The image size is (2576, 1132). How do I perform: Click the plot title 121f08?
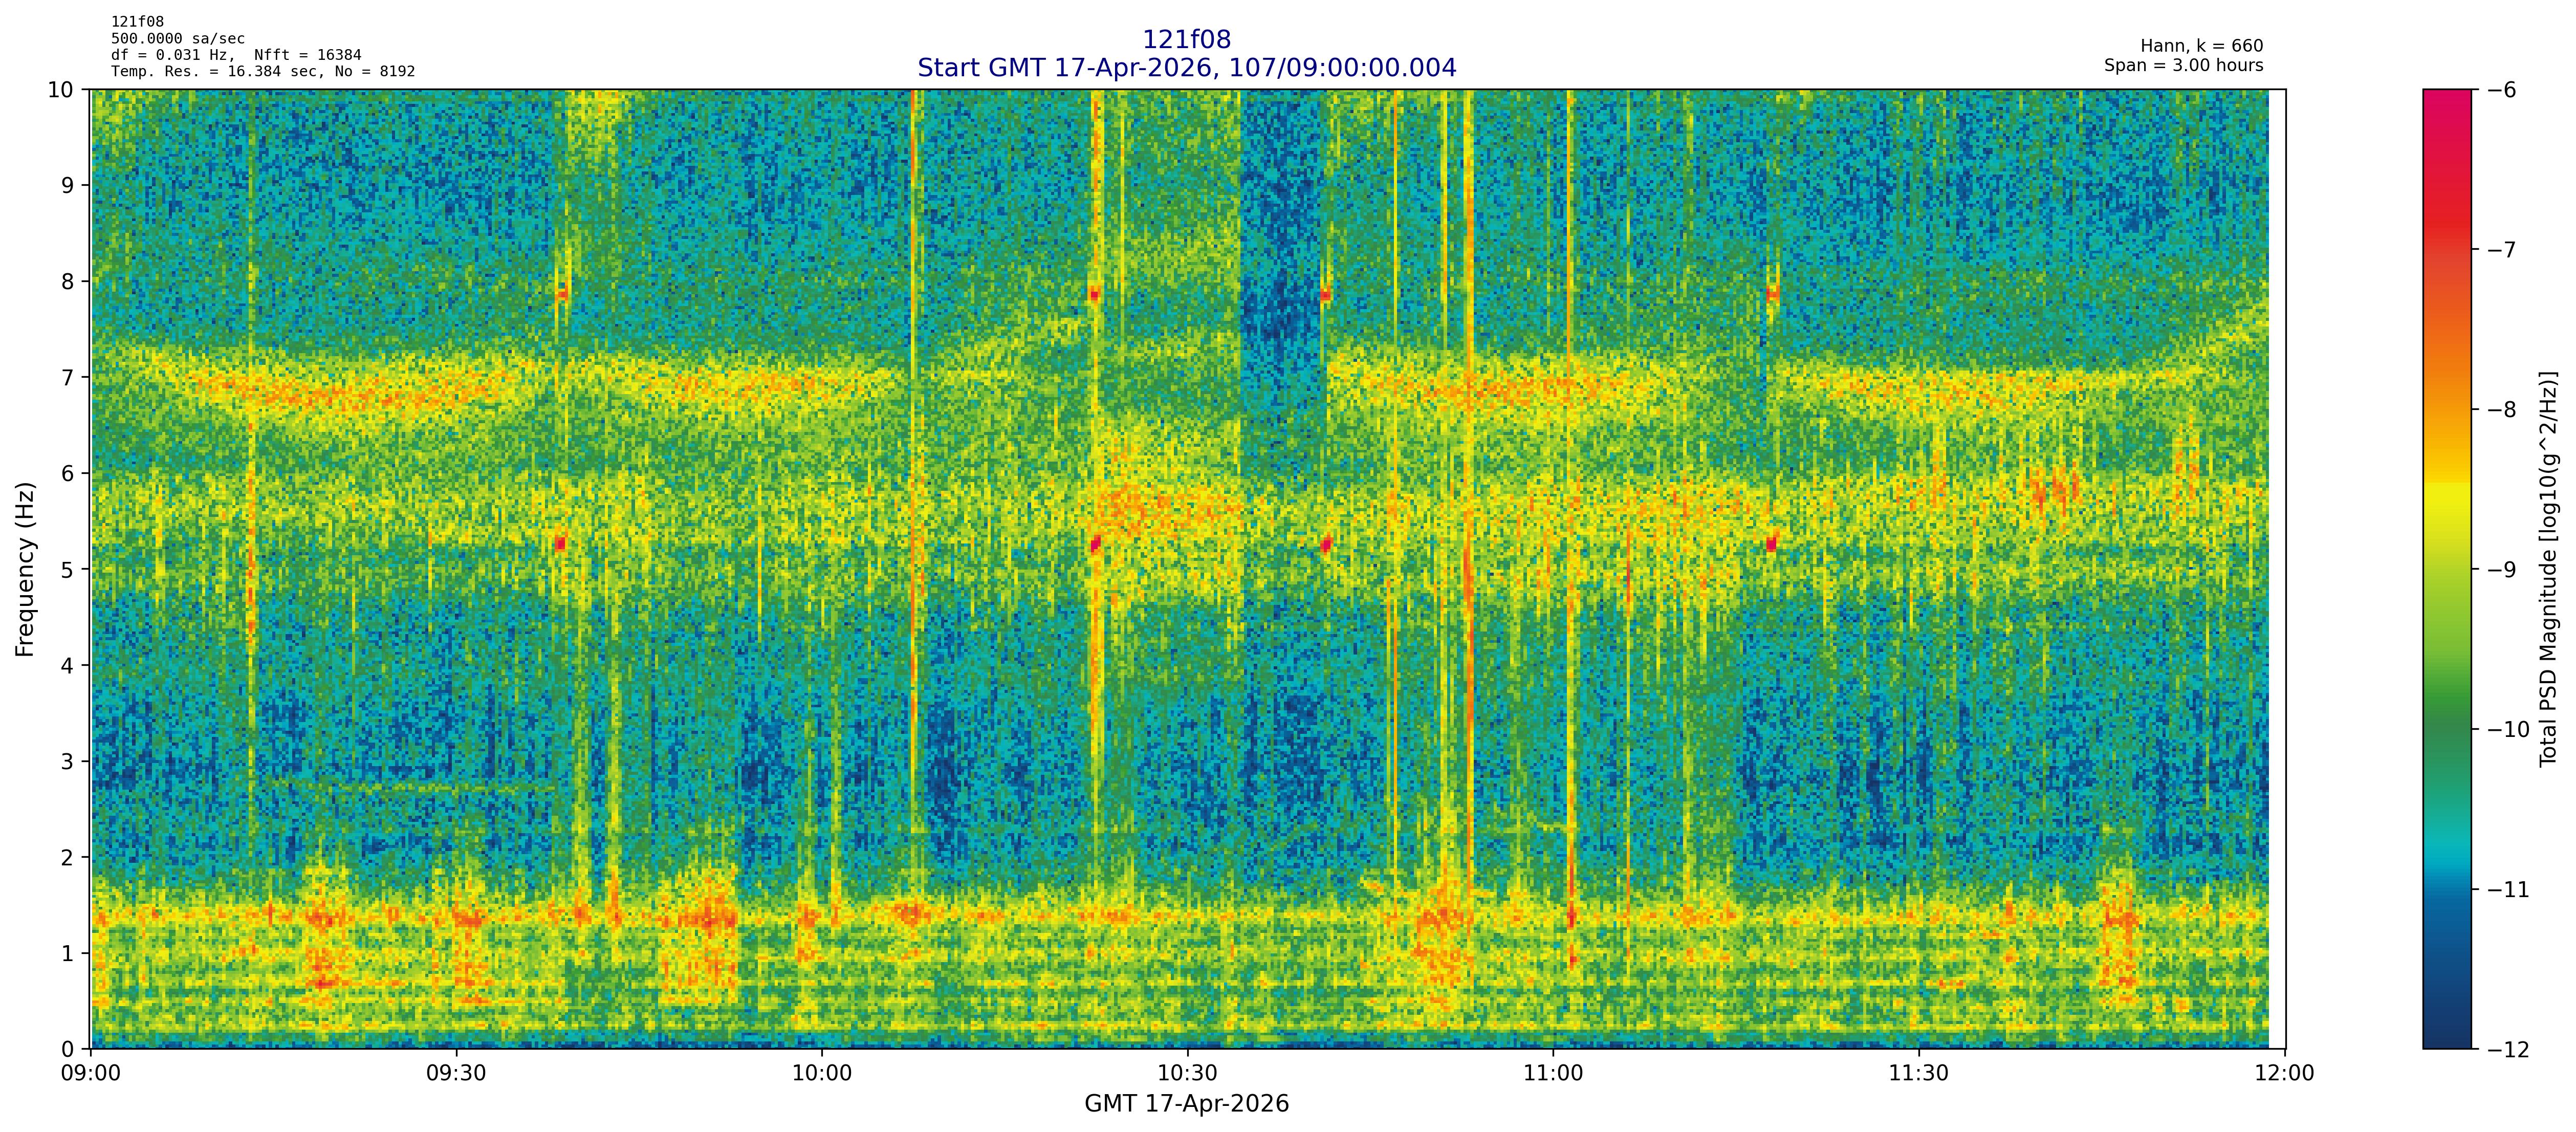click(x=1186, y=40)
